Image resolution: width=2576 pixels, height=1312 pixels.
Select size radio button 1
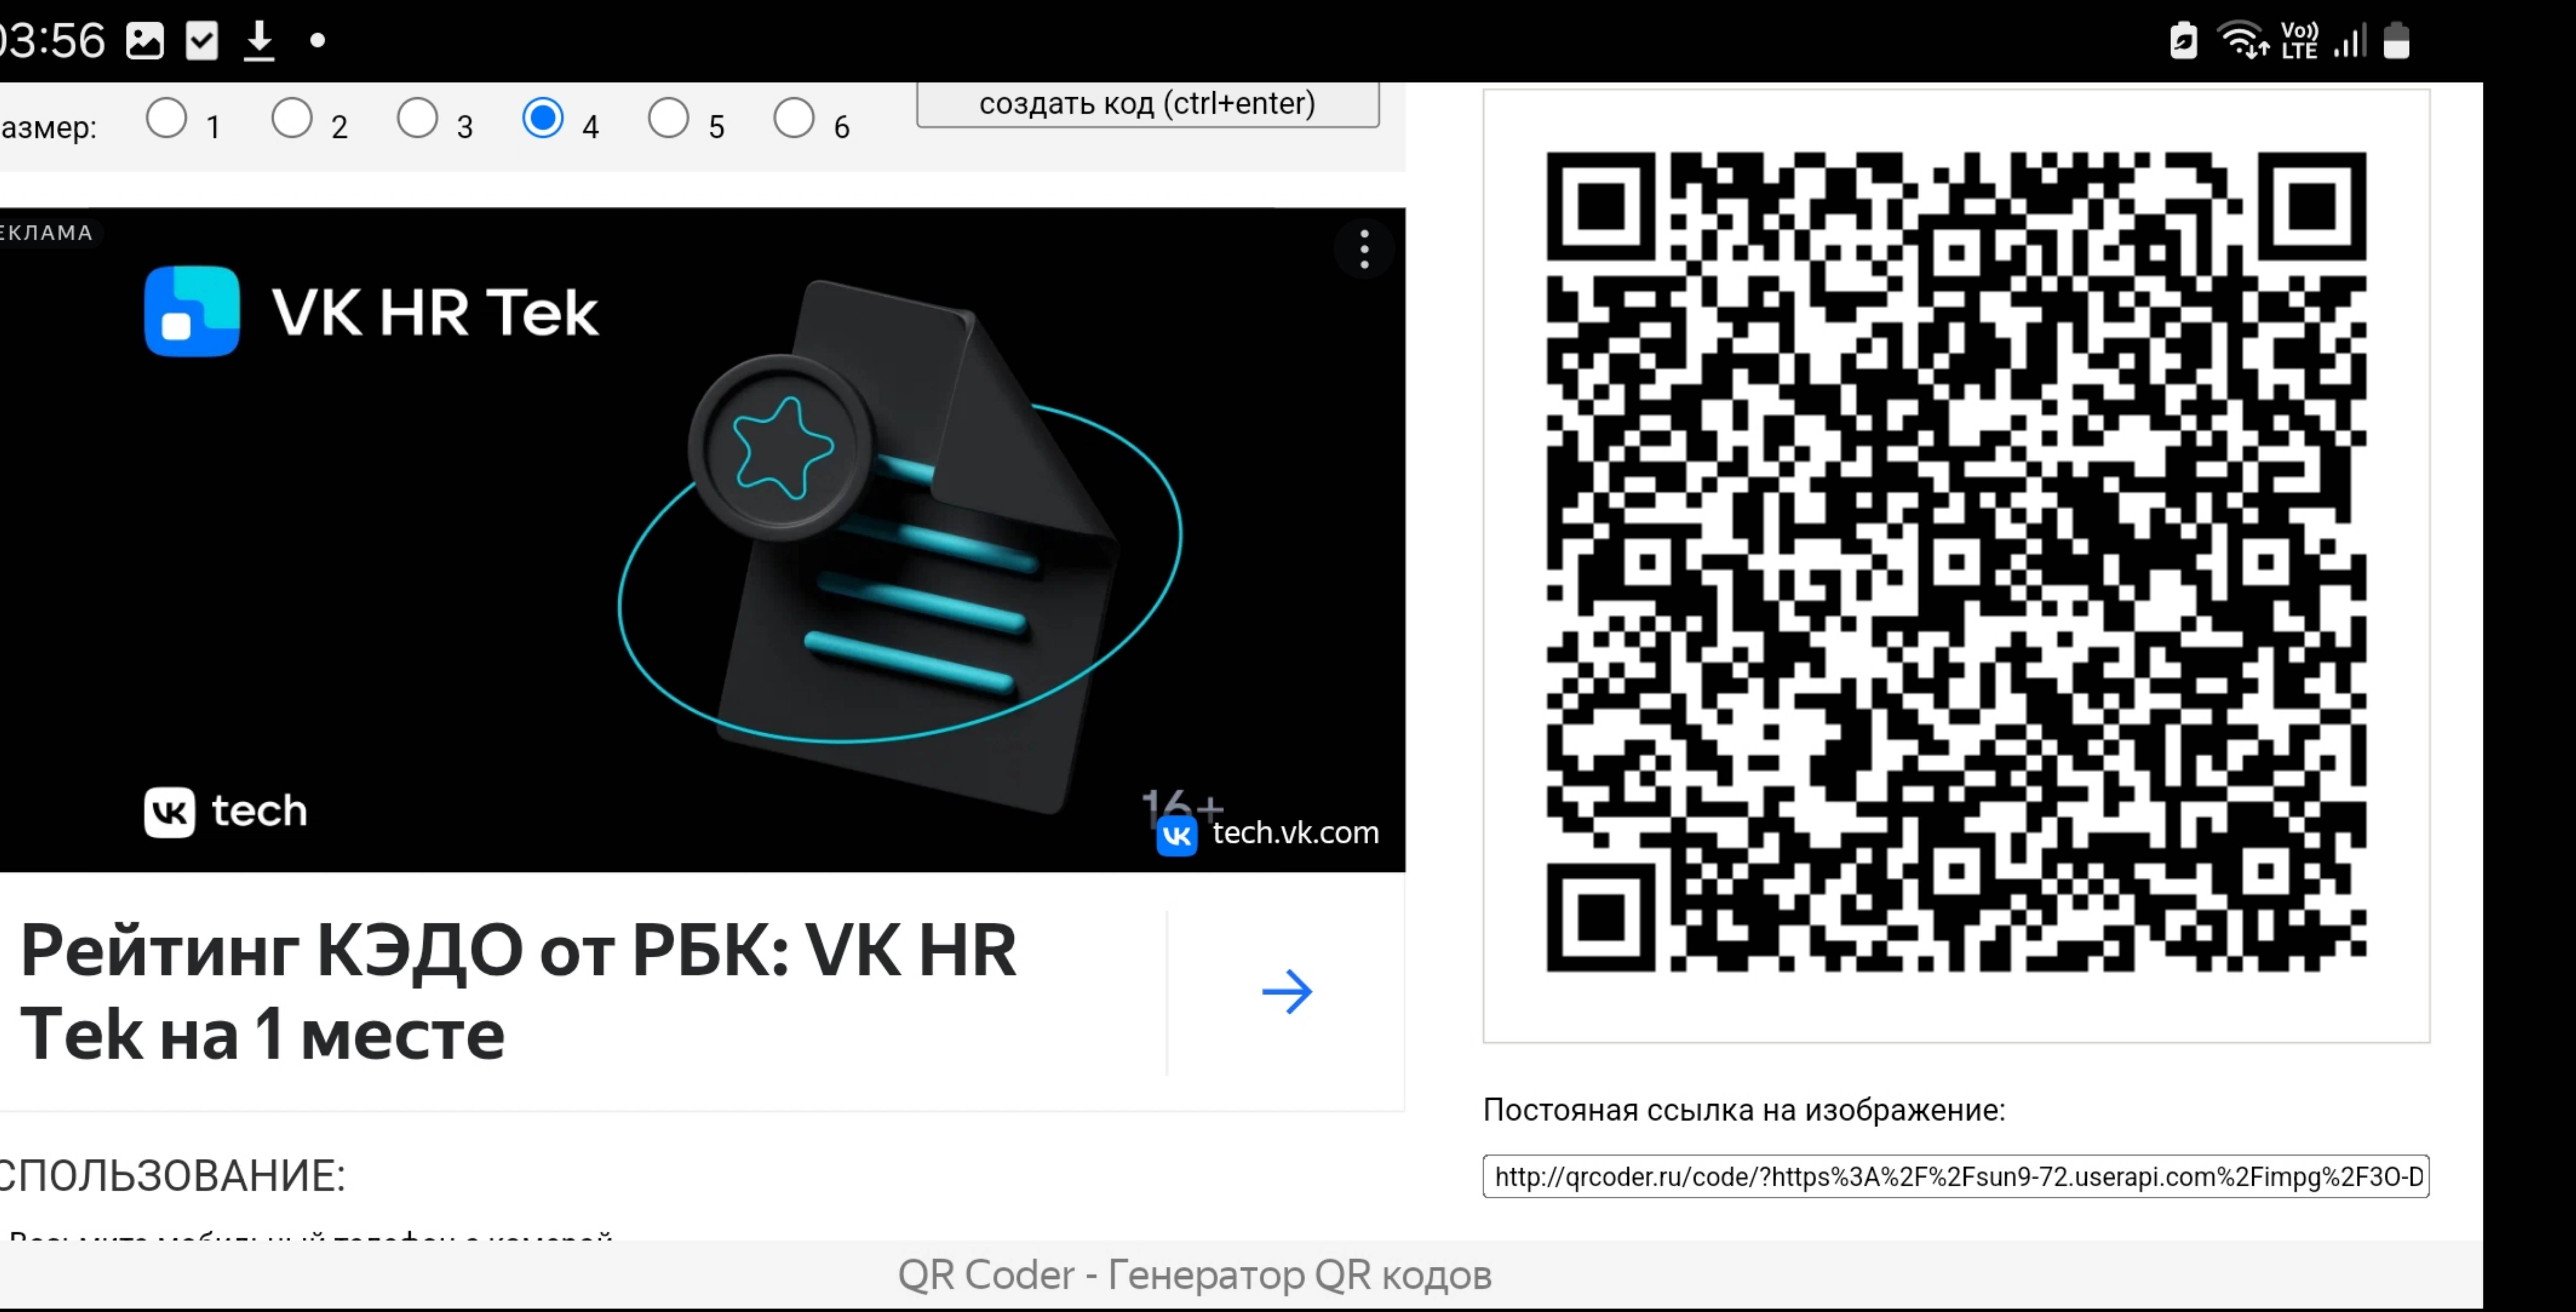[166, 118]
